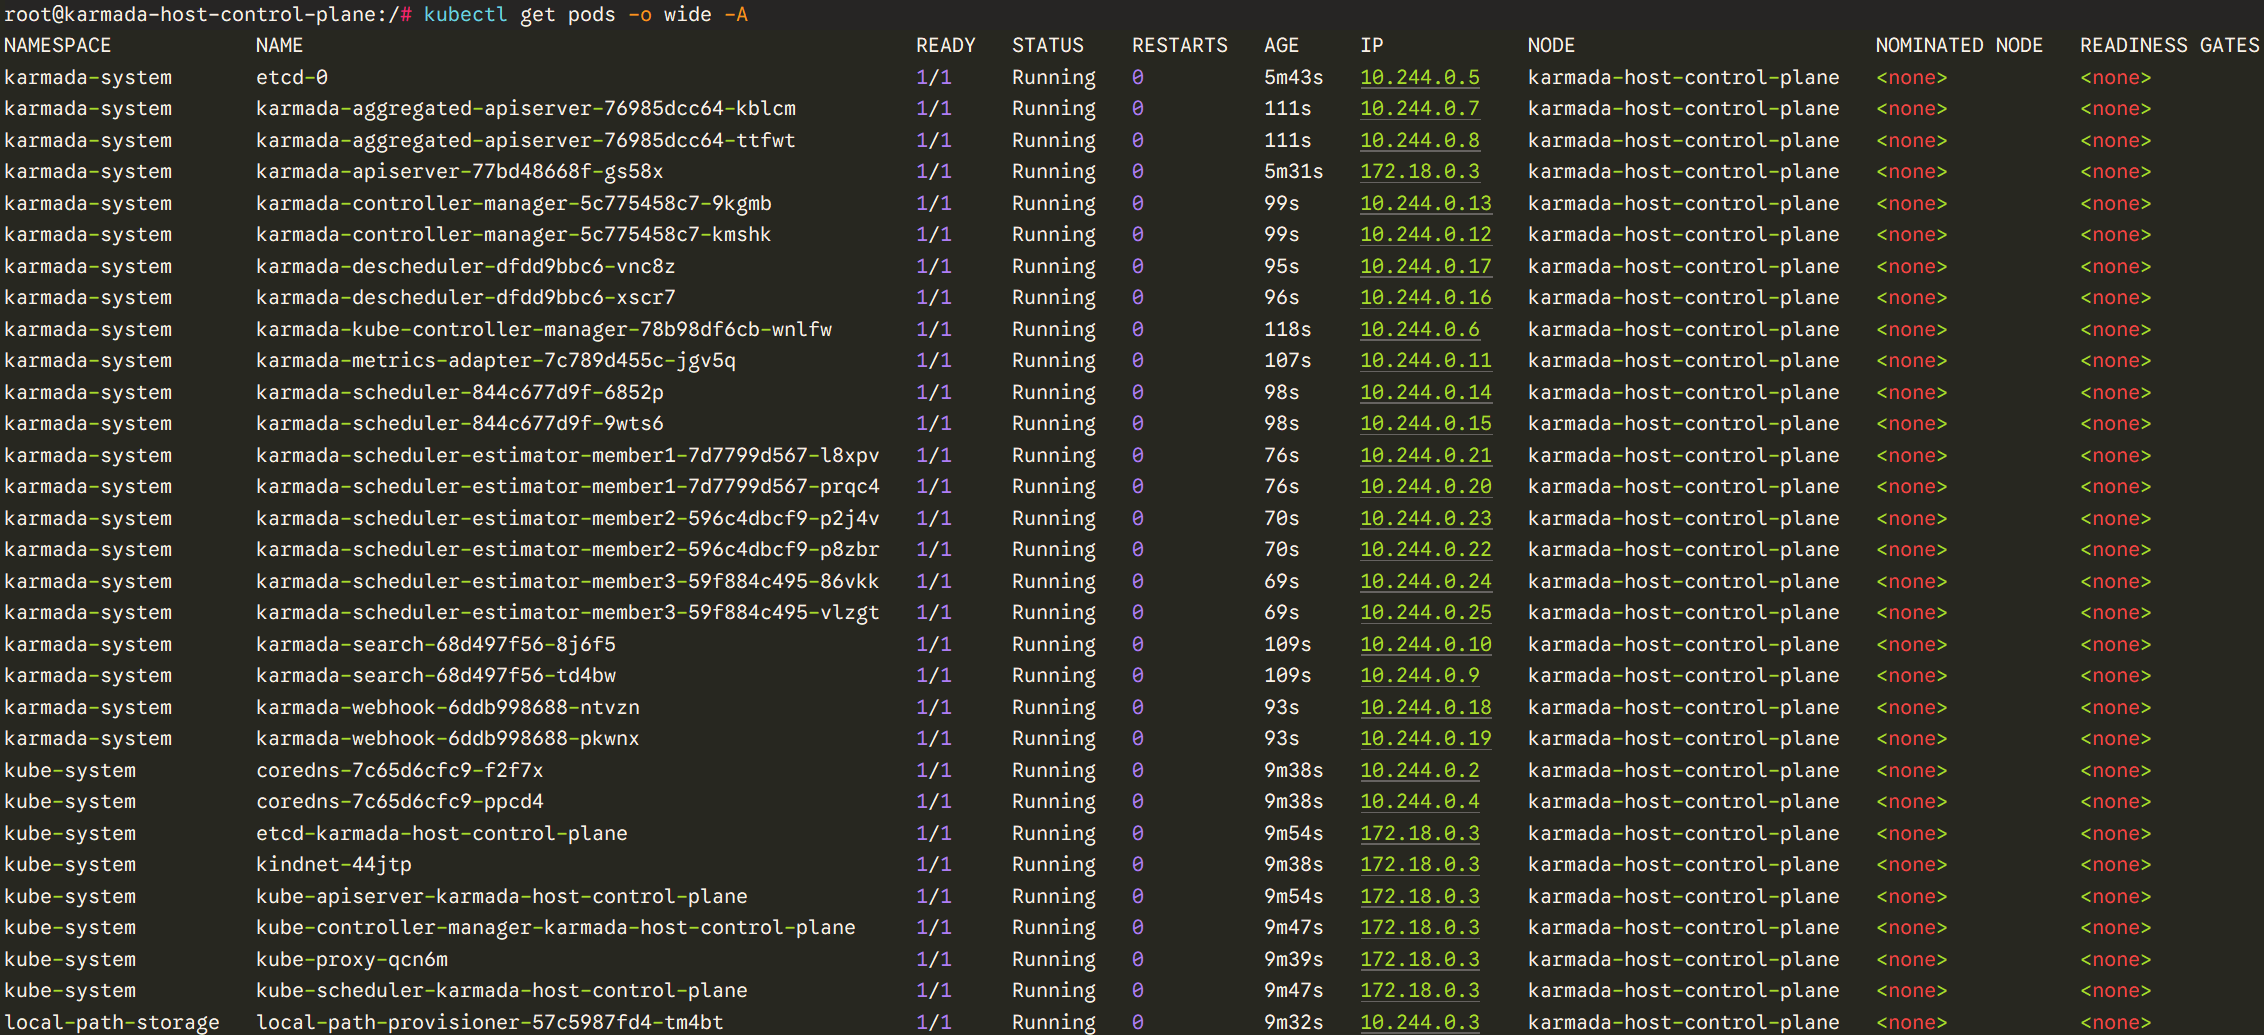Open IP link 10.244.0.21
This screenshot has width=2264, height=1035.
pos(1425,455)
